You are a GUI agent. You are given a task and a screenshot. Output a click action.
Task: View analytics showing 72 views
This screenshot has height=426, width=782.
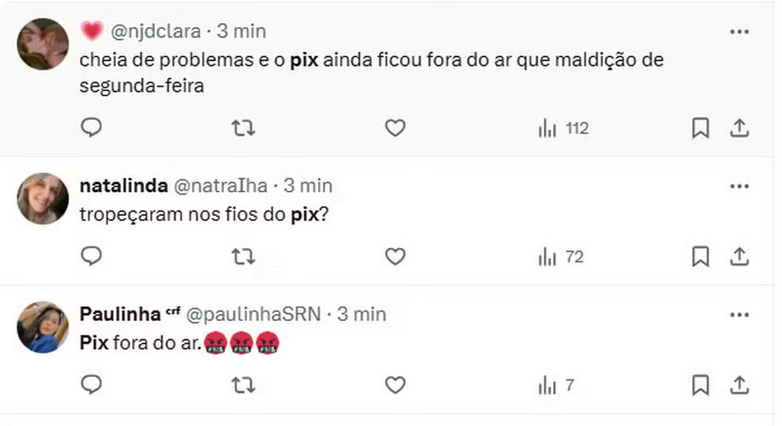[x=561, y=257]
